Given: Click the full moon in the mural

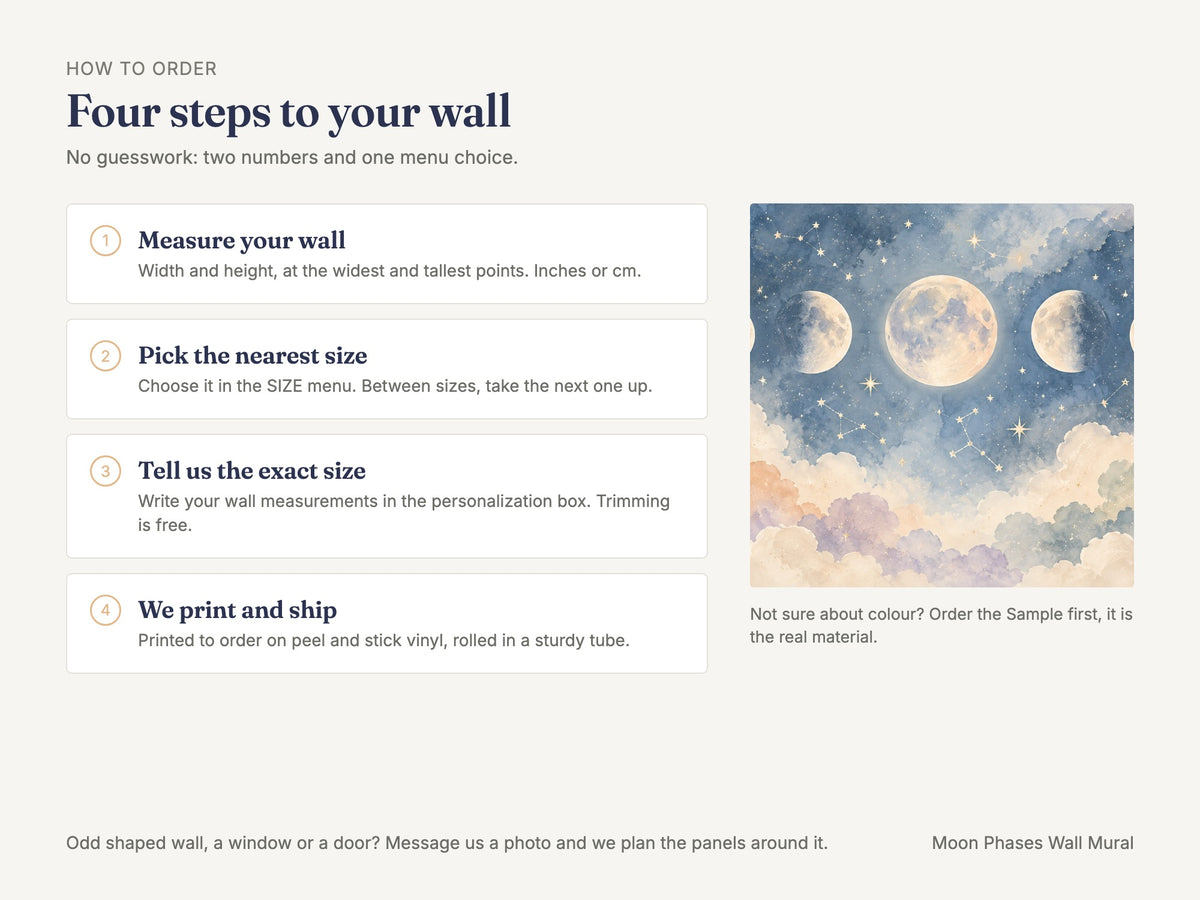Looking at the screenshot, I should (x=941, y=331).
